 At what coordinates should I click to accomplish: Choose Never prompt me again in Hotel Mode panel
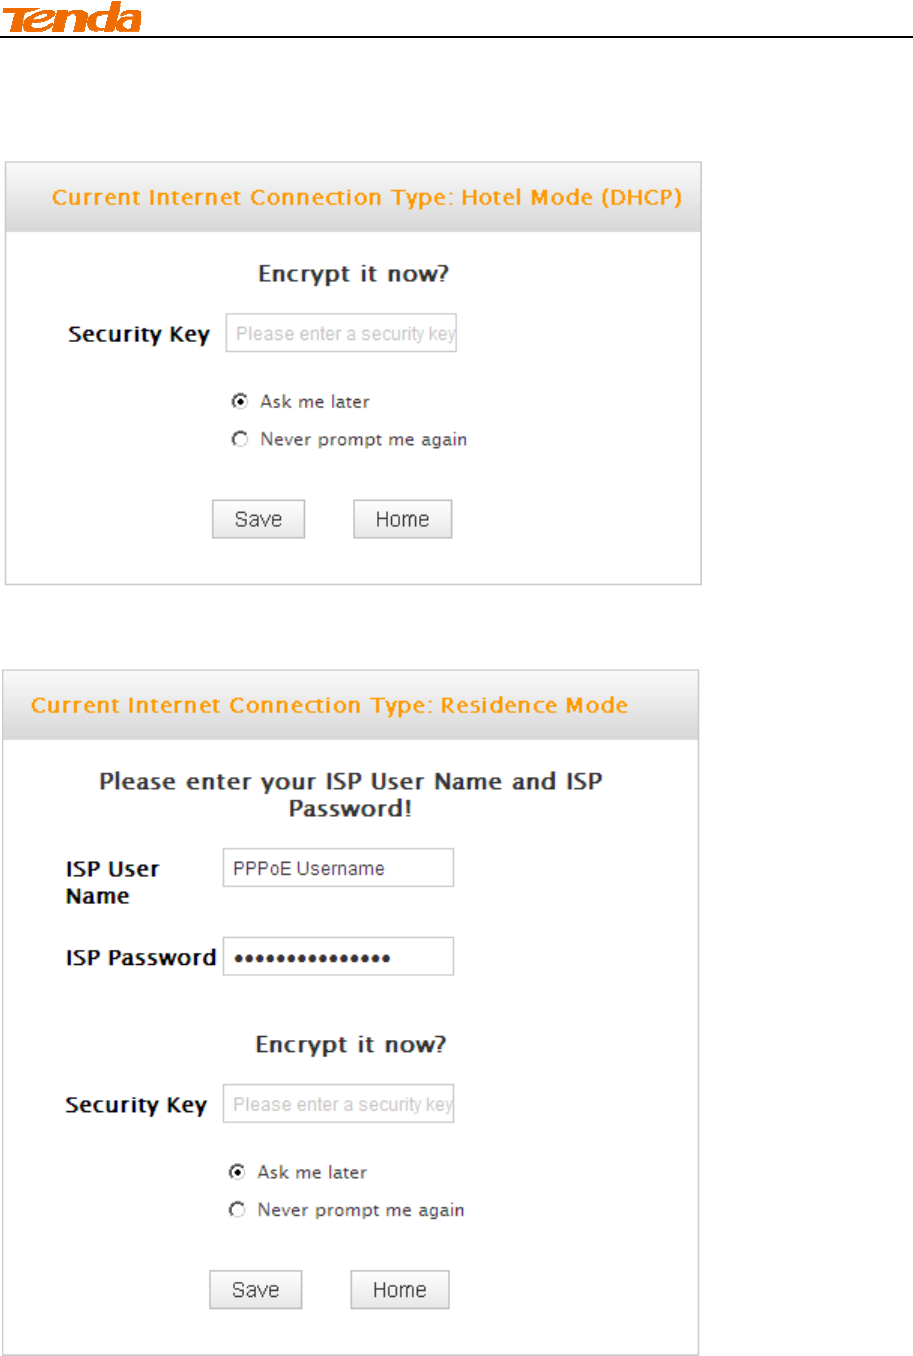pos(240,439)
